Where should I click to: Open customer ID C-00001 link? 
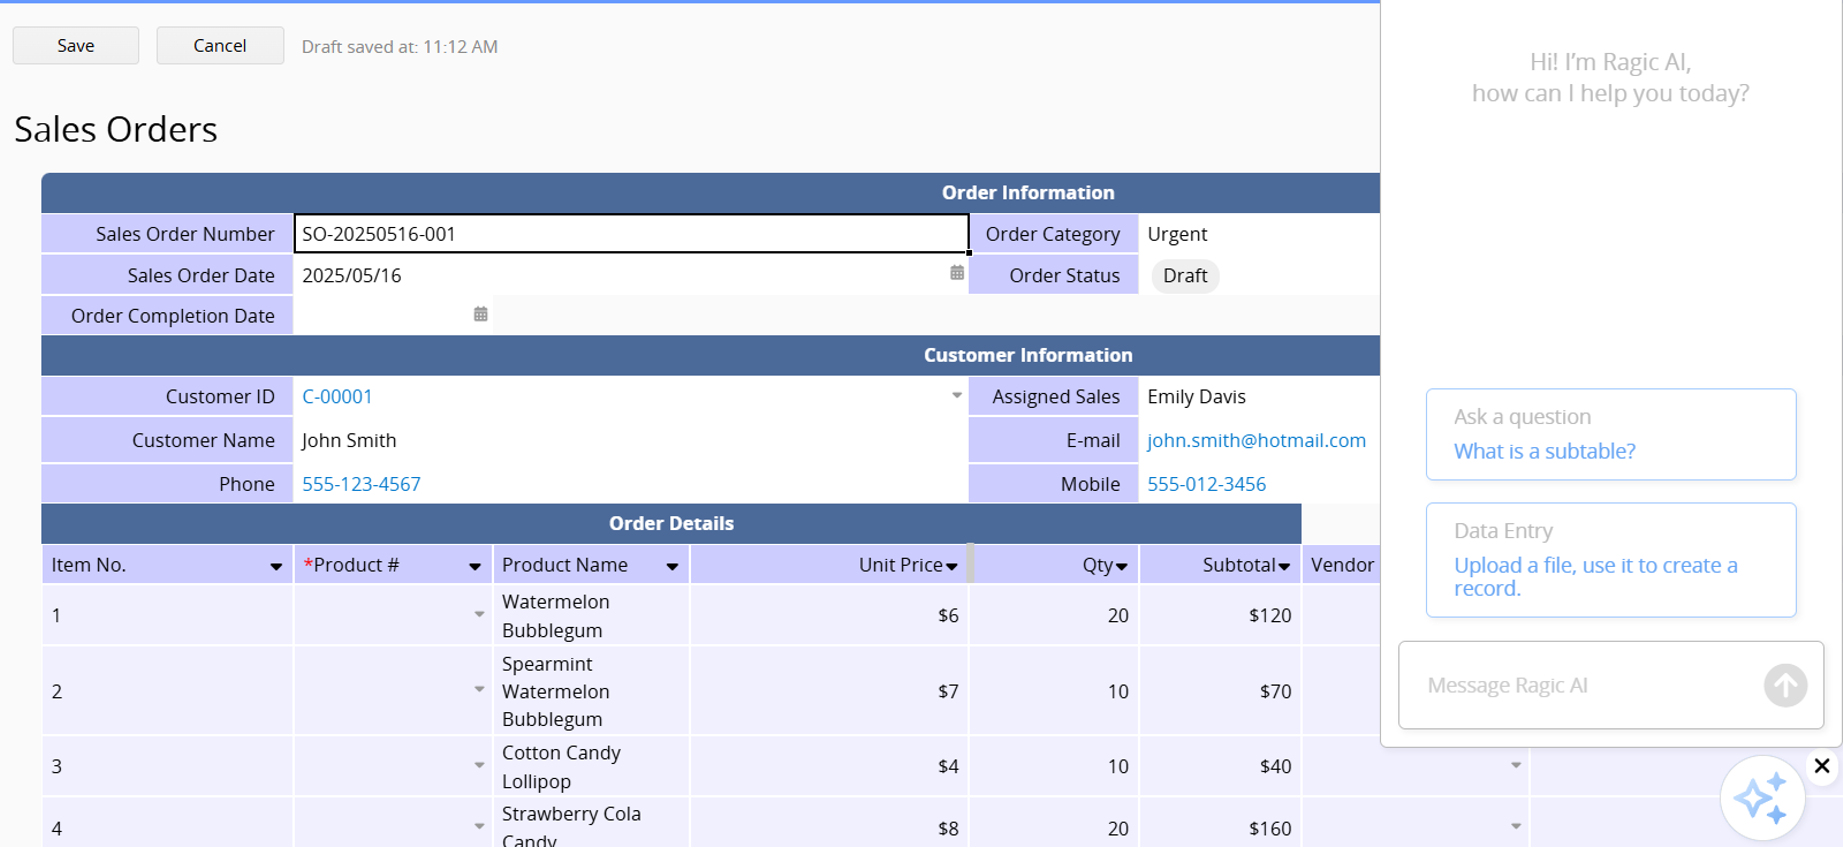[x=337, y=397]
